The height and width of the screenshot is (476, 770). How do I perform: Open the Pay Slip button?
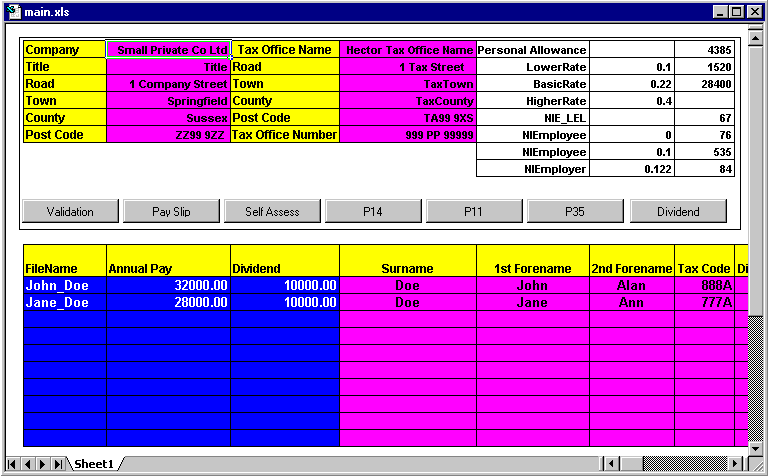pos(171,211)
